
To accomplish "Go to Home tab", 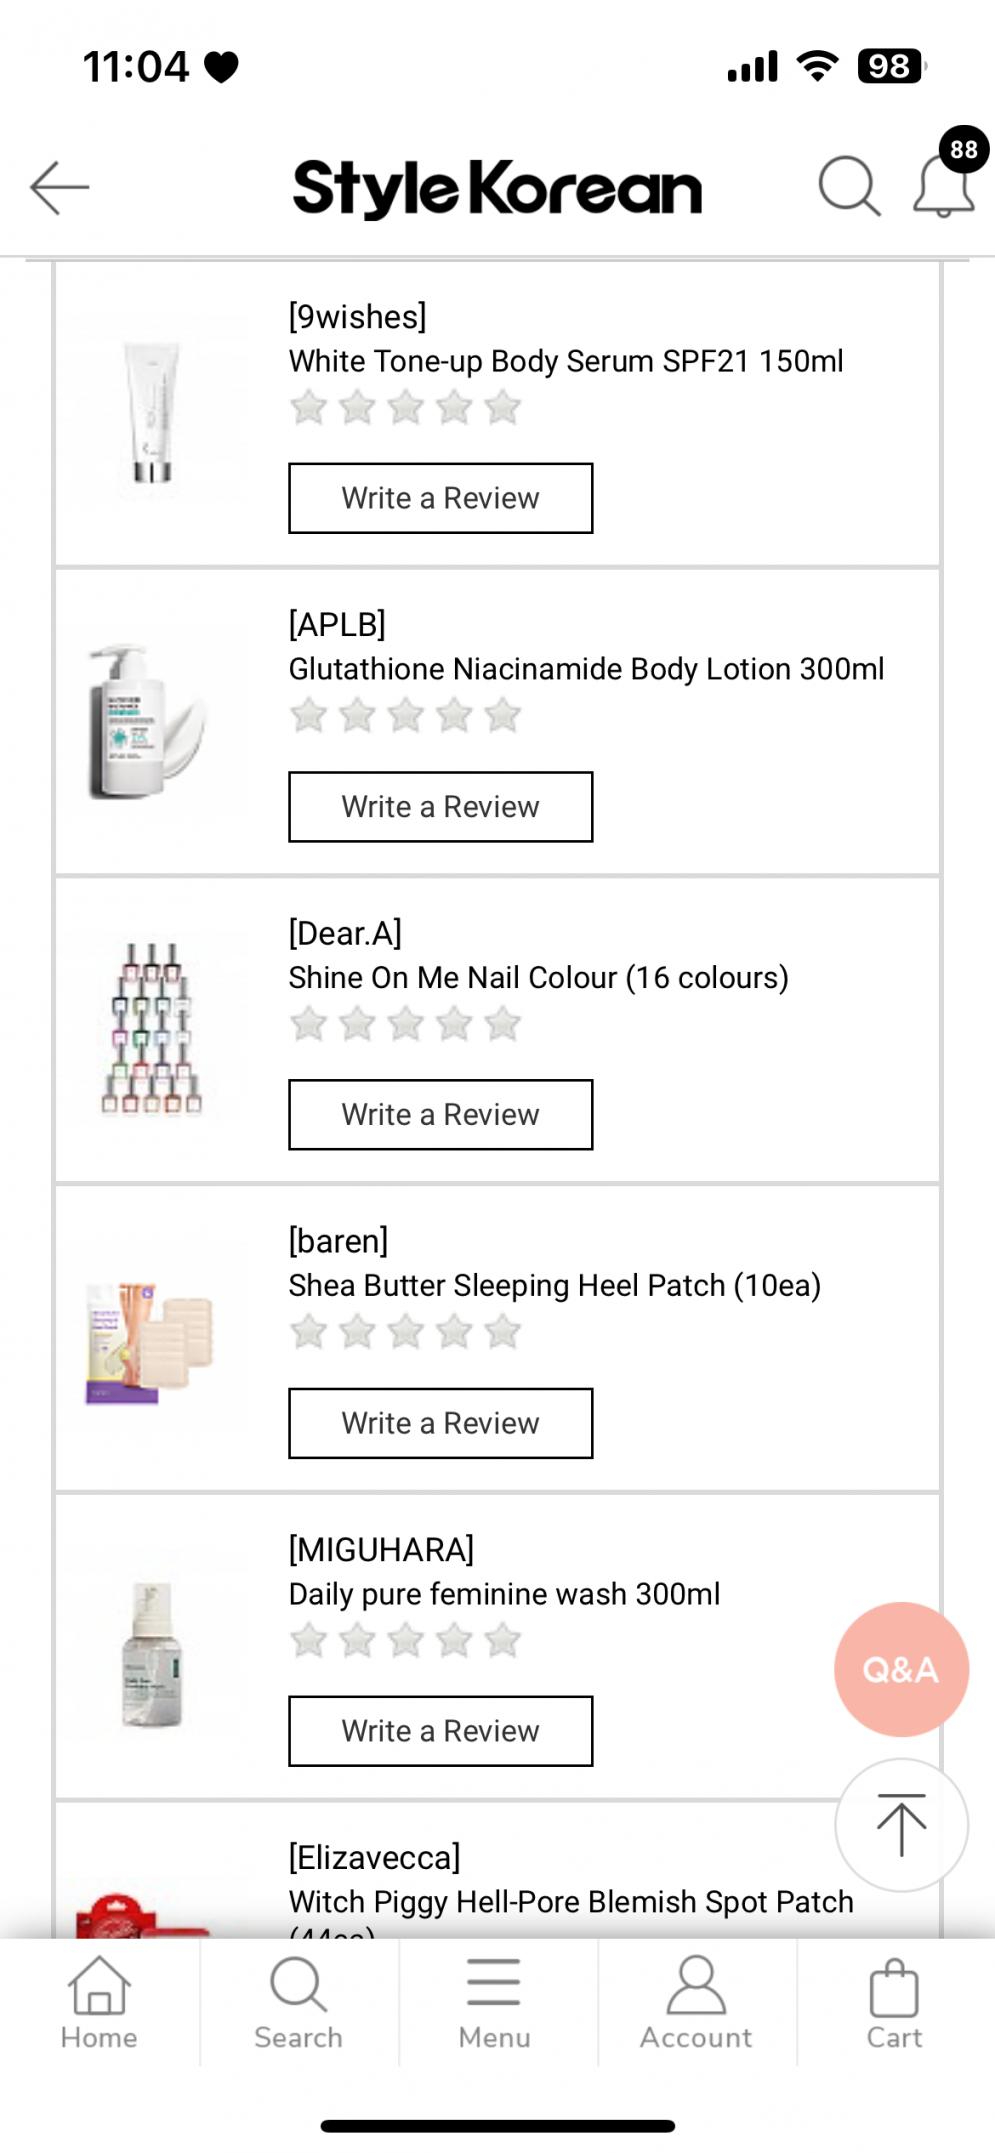I will pyautogui.click(x=99, y=2004).
